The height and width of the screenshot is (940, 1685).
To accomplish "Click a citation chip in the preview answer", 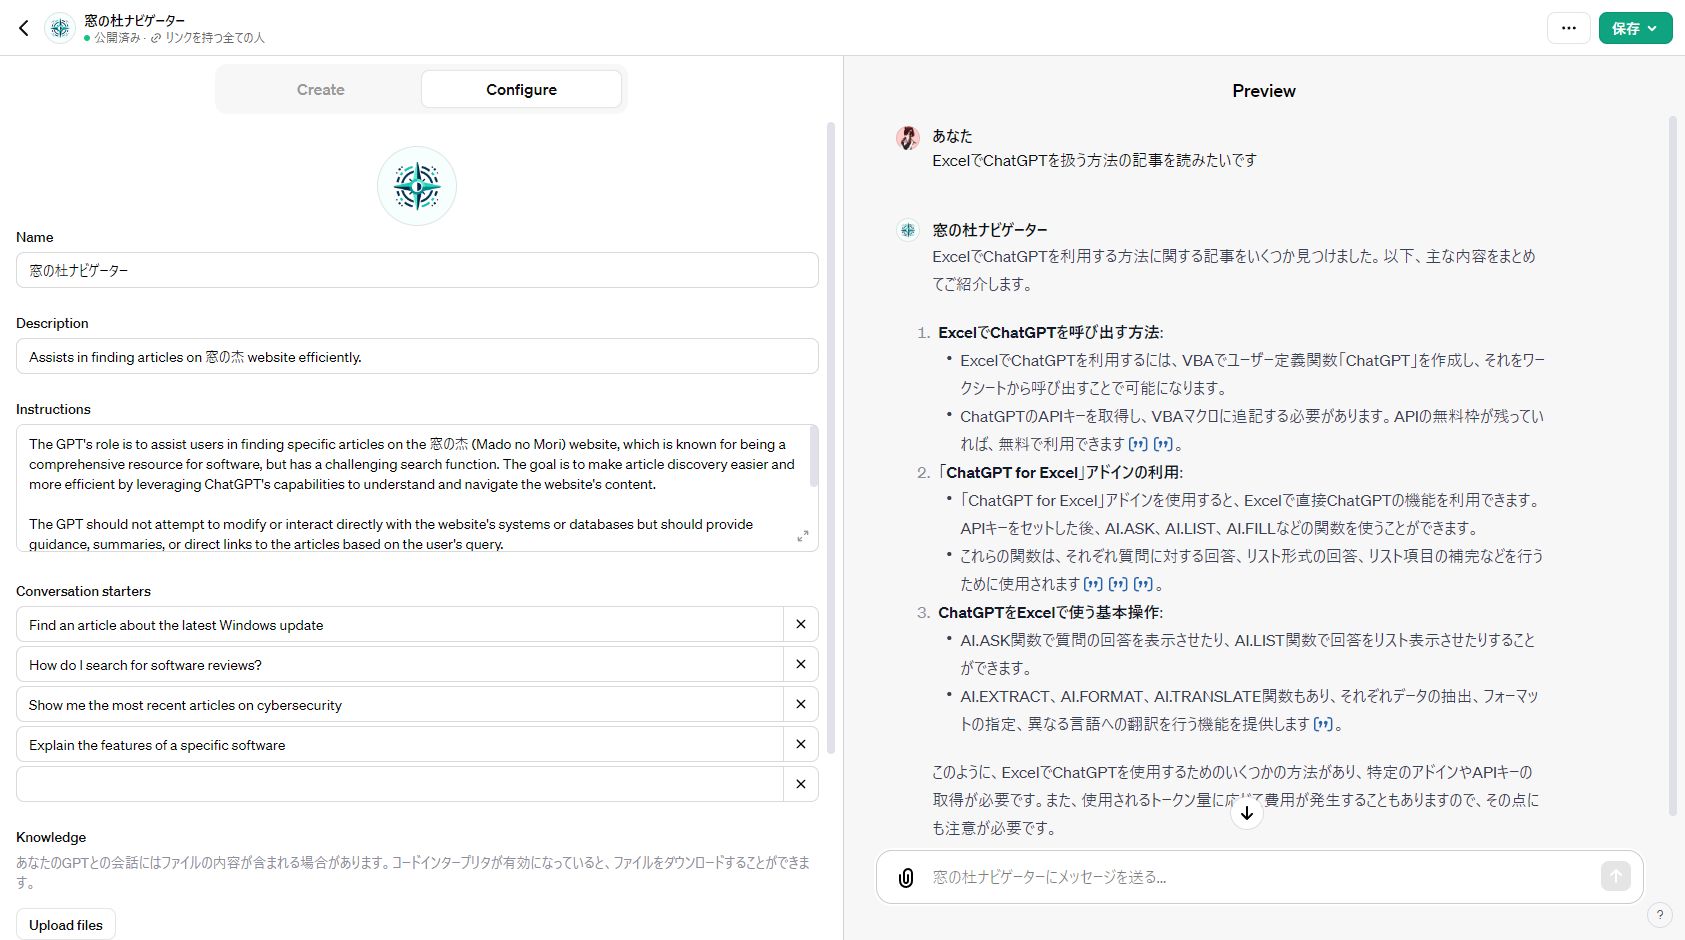I will (x=1139, y=443).
